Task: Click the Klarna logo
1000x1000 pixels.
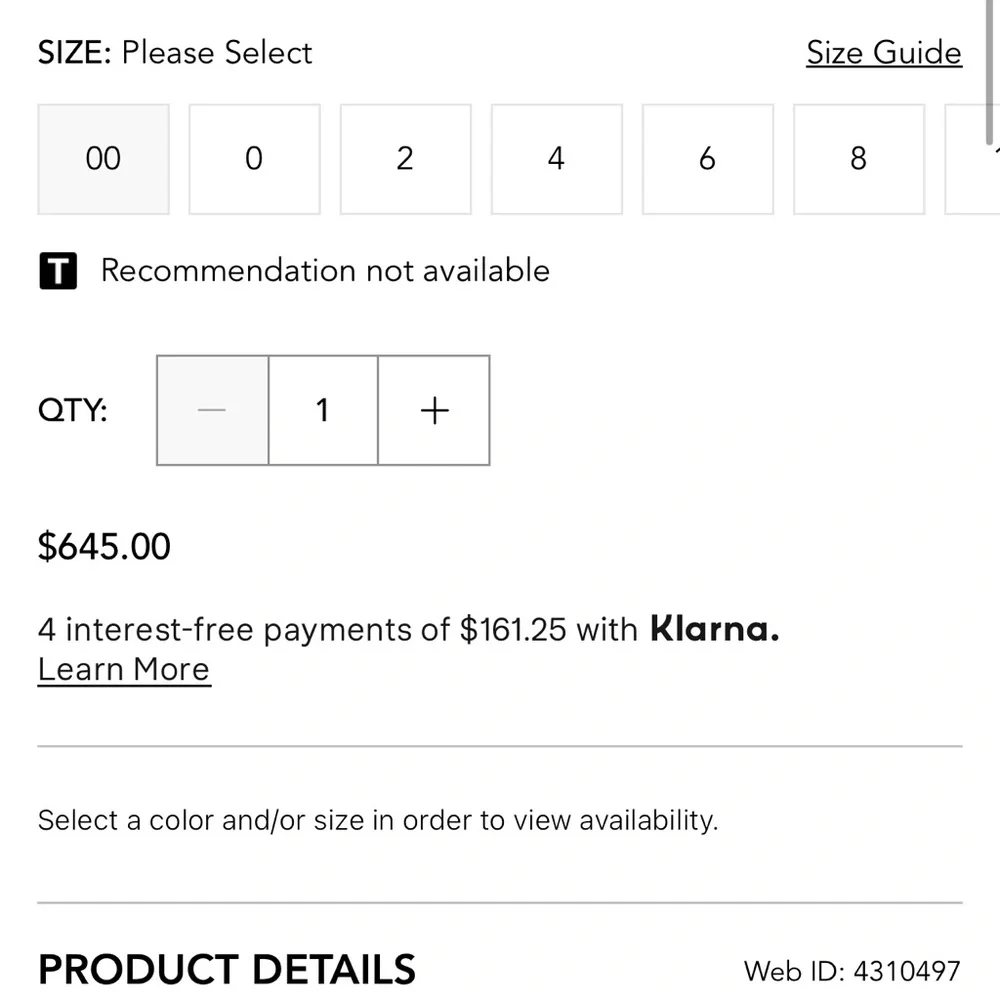Action: (x=714, y=629)
